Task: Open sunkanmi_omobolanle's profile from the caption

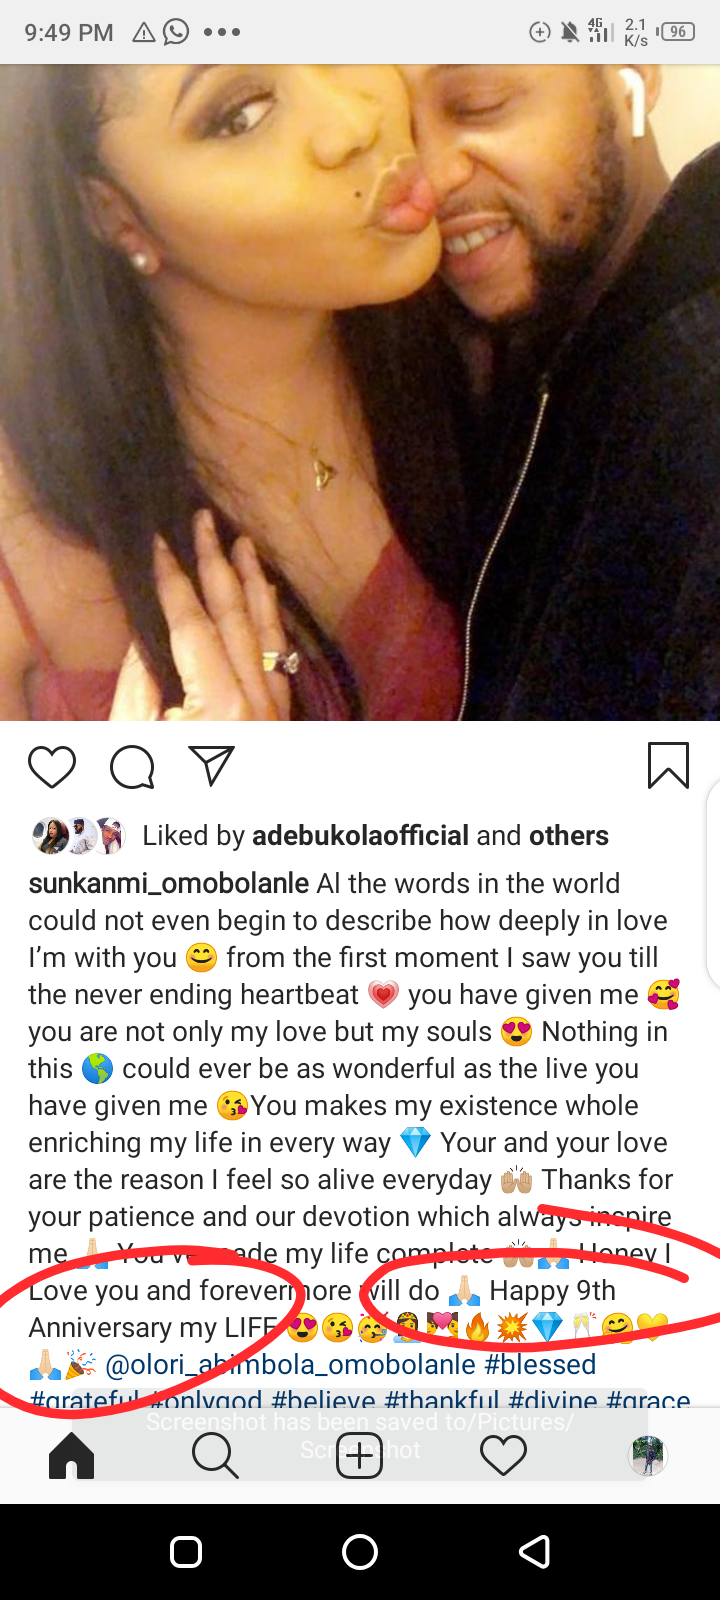Action: [169, 884]
